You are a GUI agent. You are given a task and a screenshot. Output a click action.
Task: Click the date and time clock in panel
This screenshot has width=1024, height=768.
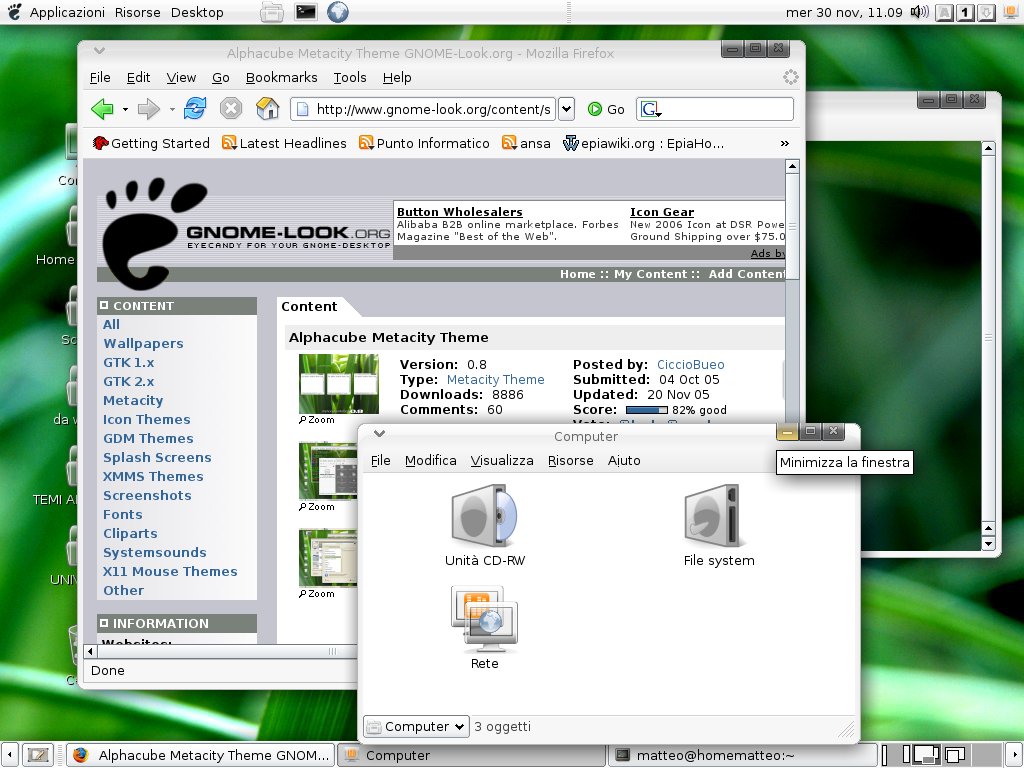pyautogui.click(x=844, y=12)
